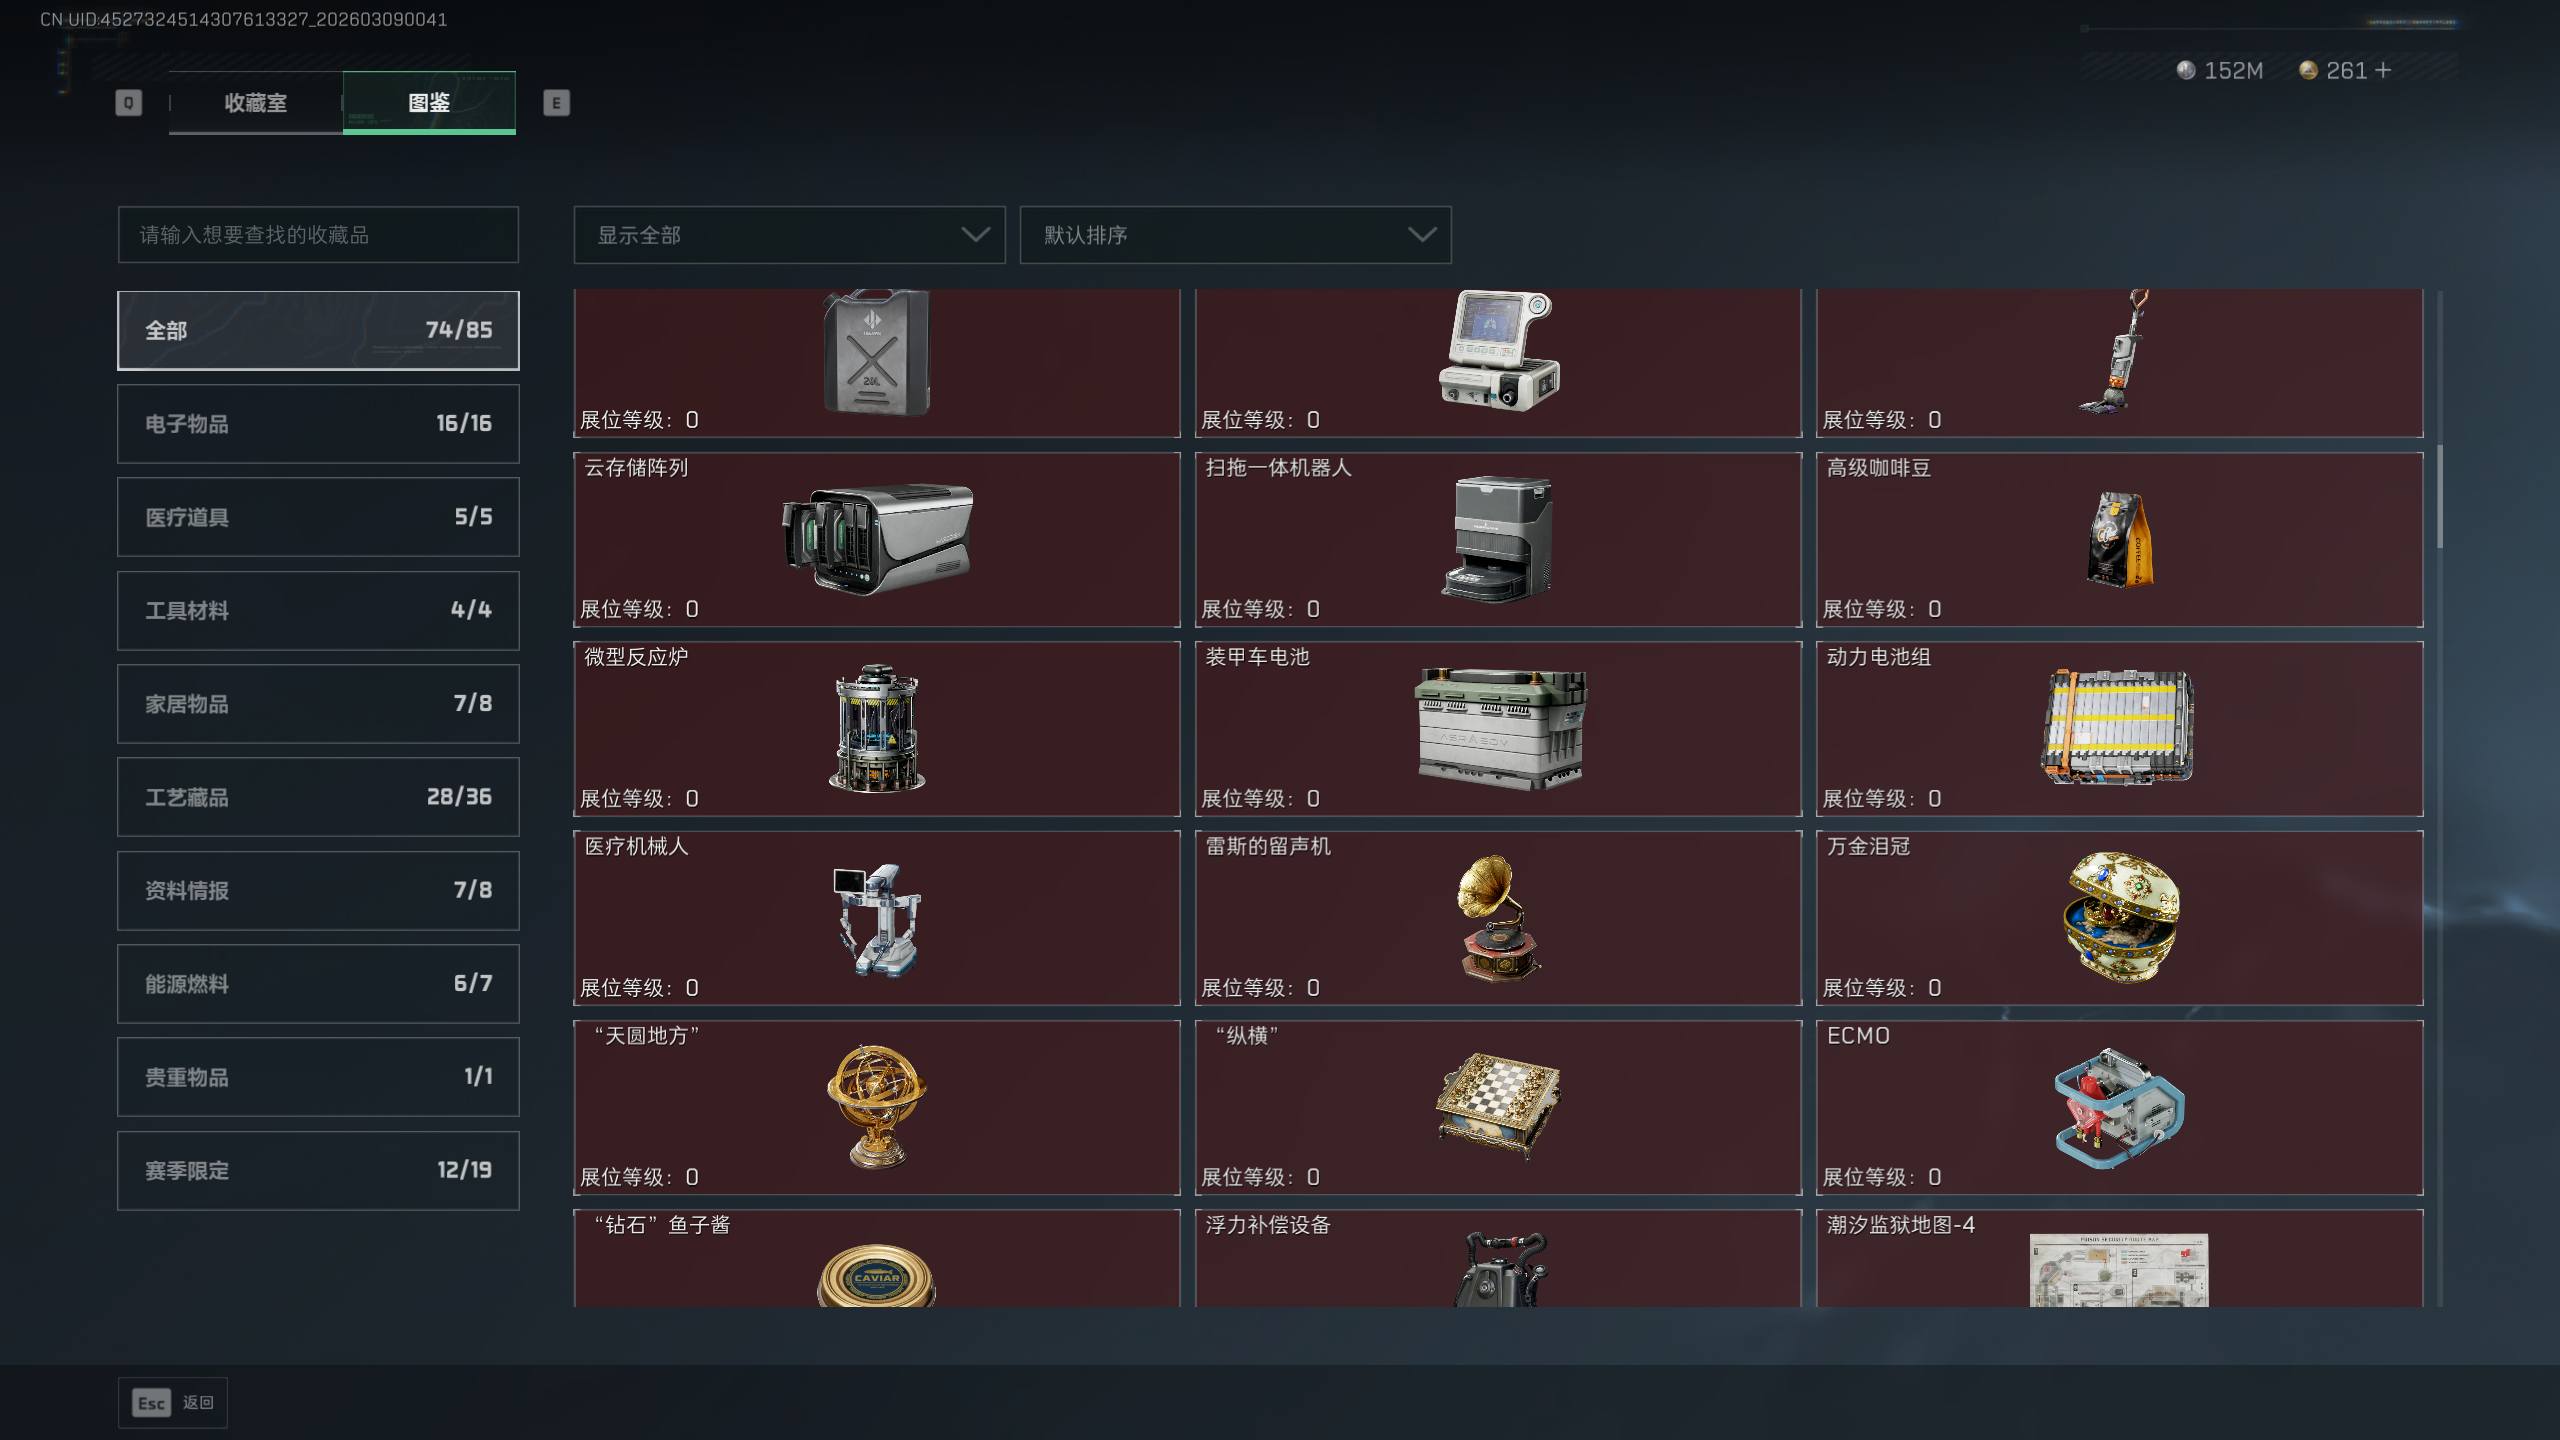Filter by 电子物品 category

(318, 423)
